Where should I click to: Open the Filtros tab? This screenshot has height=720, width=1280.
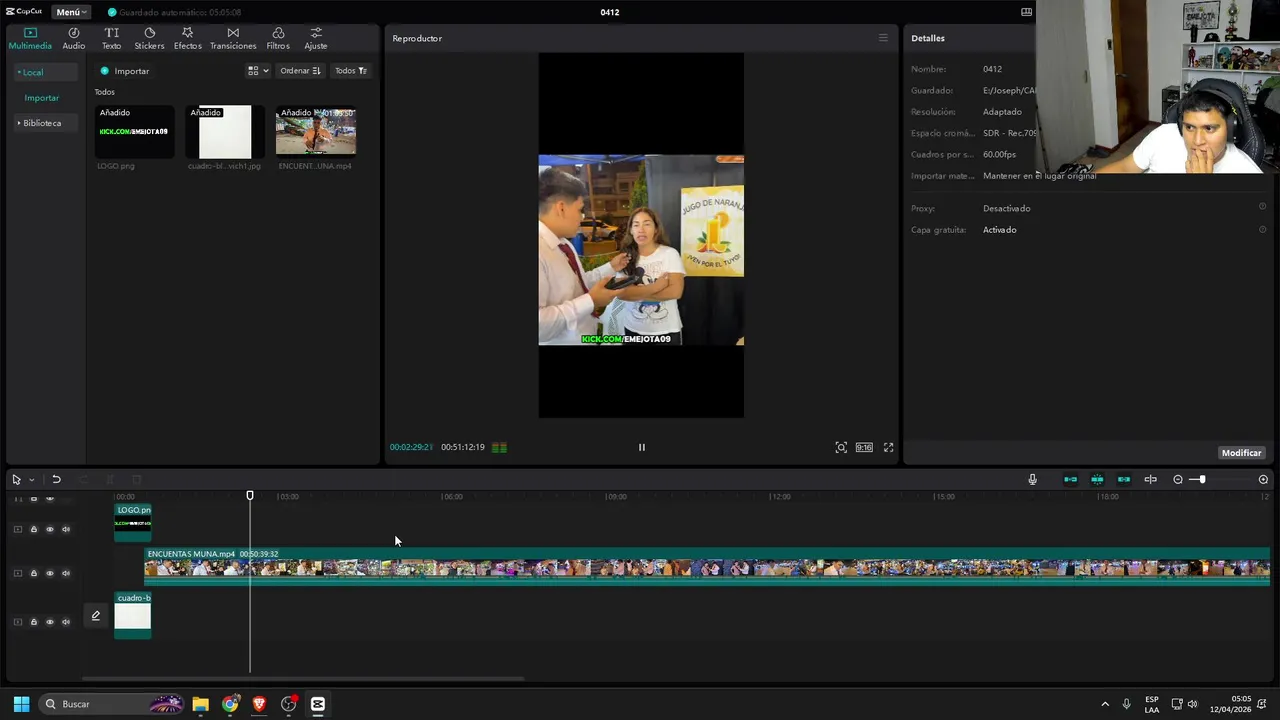(278, 38)
